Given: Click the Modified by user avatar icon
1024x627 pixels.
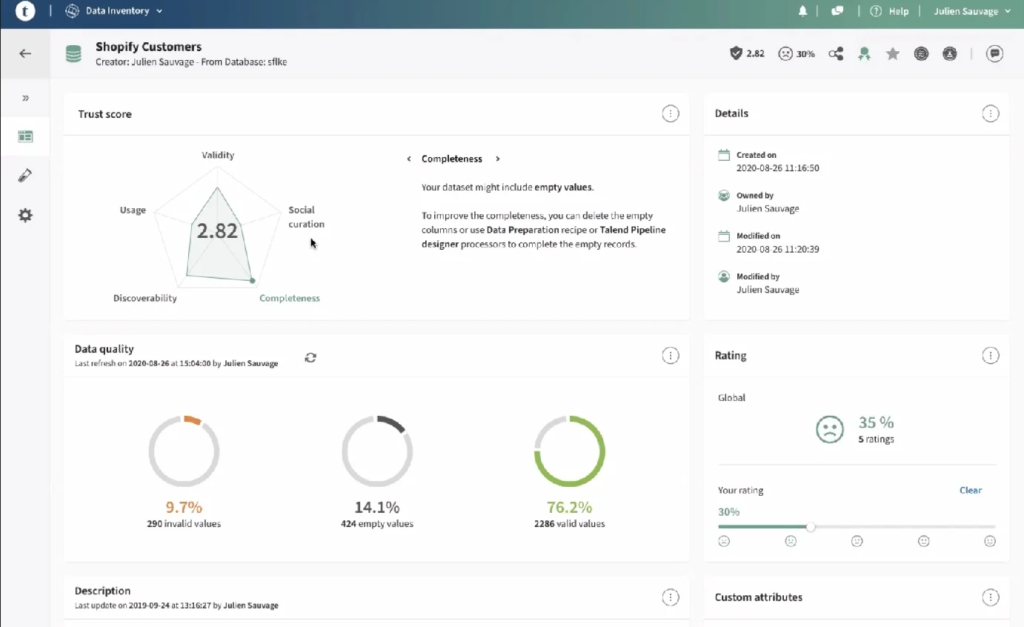Looking at the screenshot, I should 724,276.
